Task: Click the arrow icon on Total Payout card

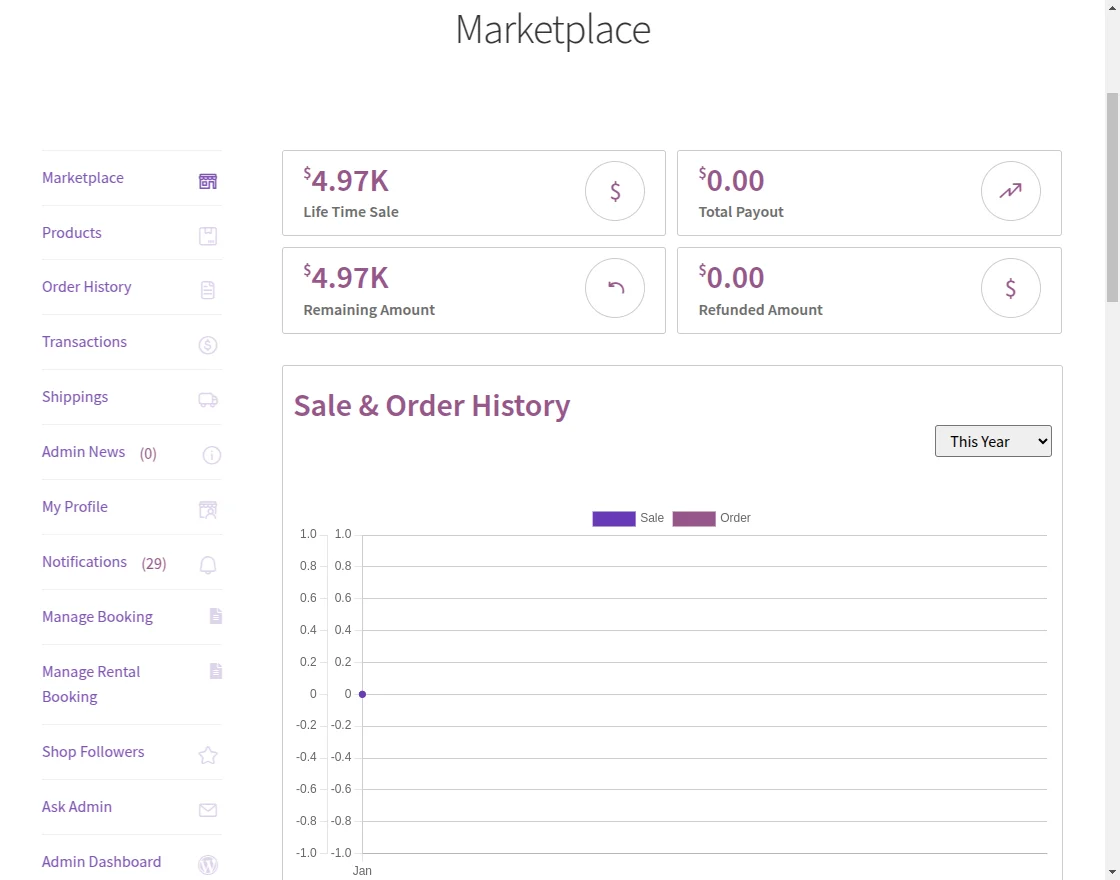Action: (1010, 191)
